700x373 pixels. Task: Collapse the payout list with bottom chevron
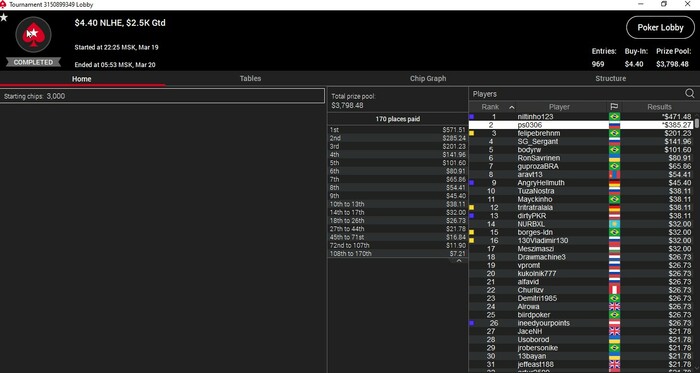458,261
